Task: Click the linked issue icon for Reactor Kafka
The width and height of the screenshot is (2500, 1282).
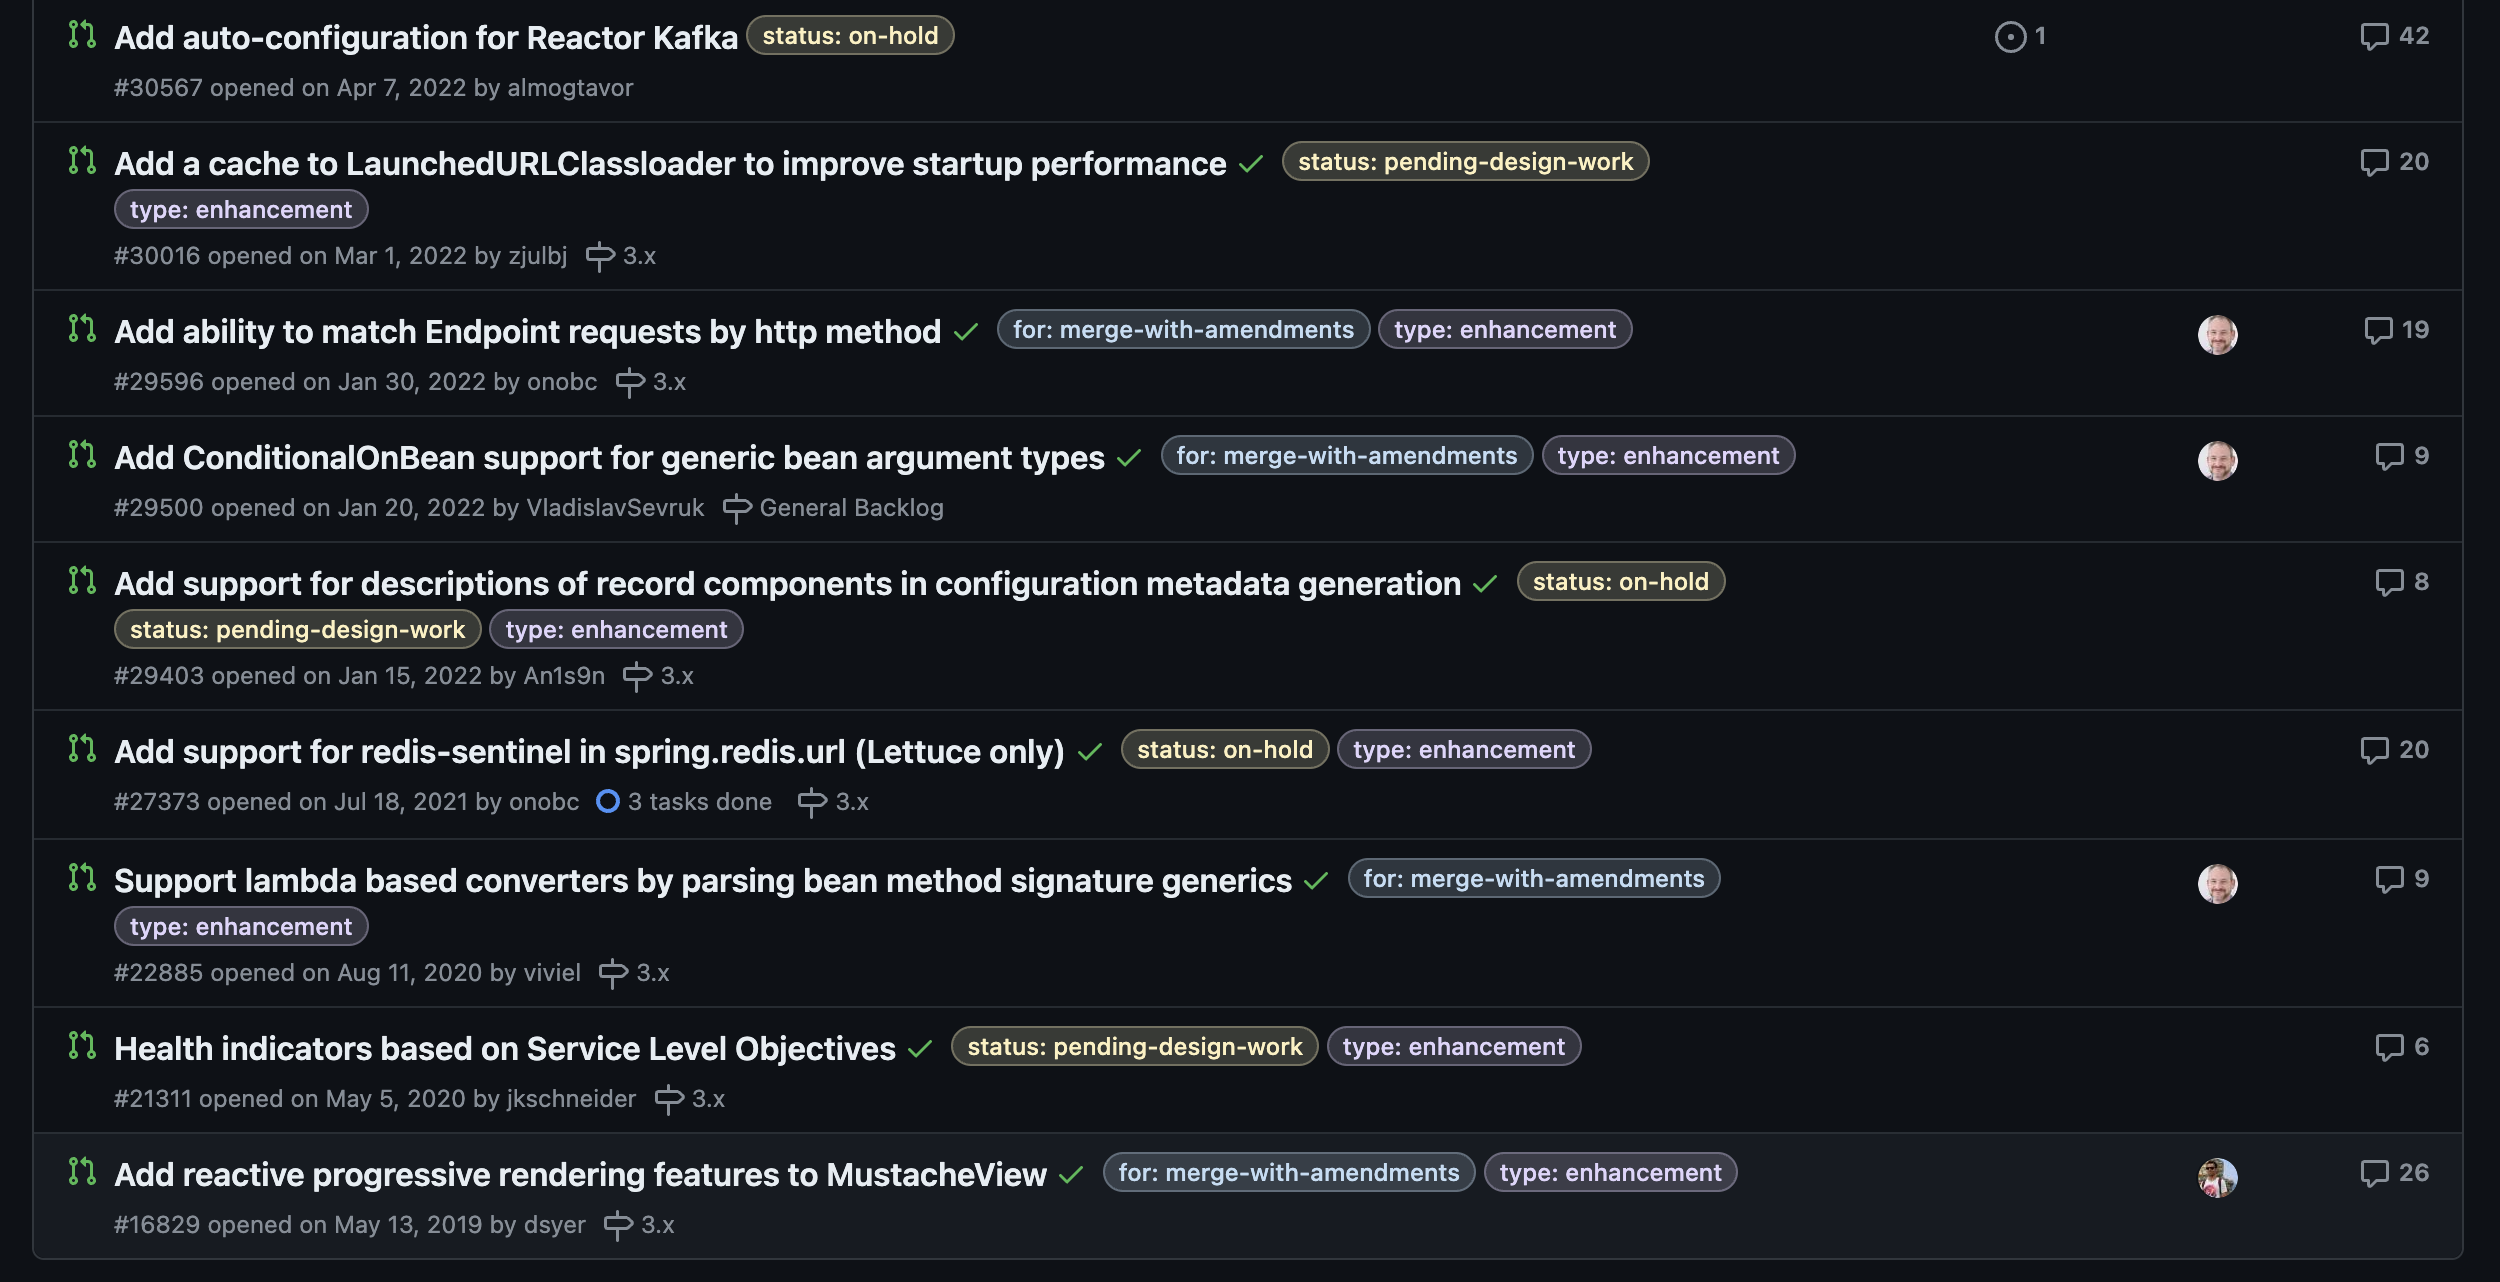Action: (x=2010, y=37)
